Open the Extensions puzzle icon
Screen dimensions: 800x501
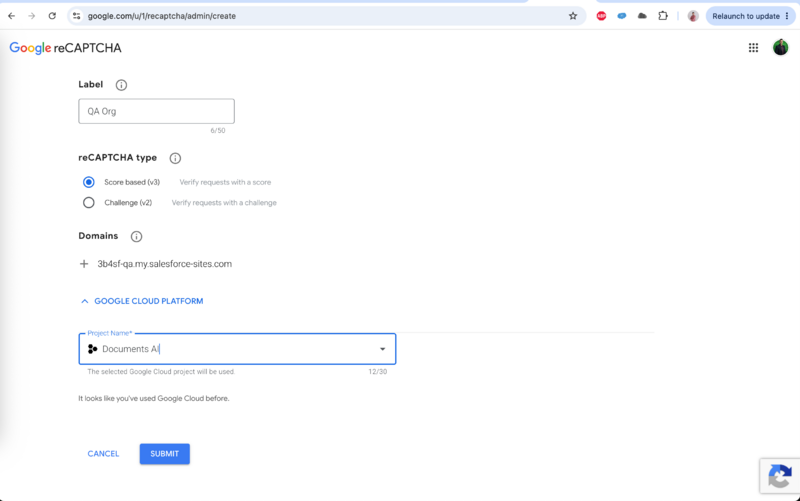point(663,16)
